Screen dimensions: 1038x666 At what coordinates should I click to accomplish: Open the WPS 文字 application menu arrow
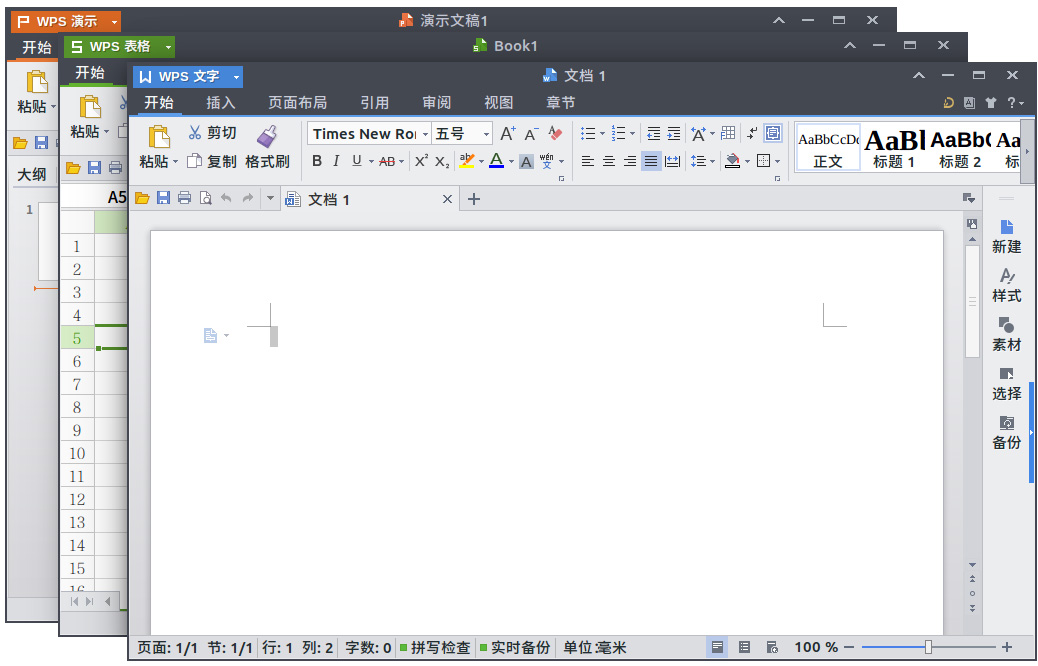(236, 77)
